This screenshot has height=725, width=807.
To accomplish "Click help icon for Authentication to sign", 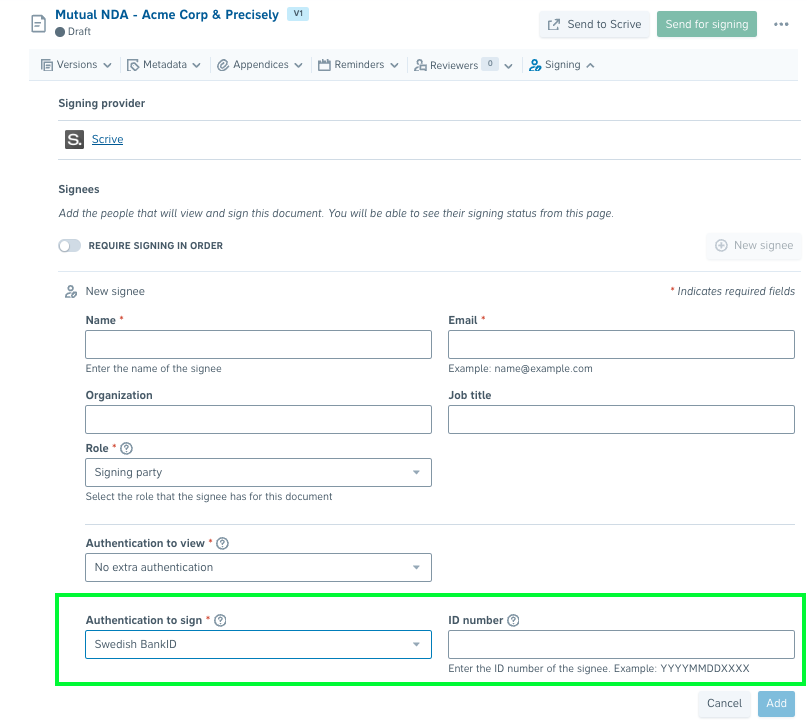I will pos(220,621).
